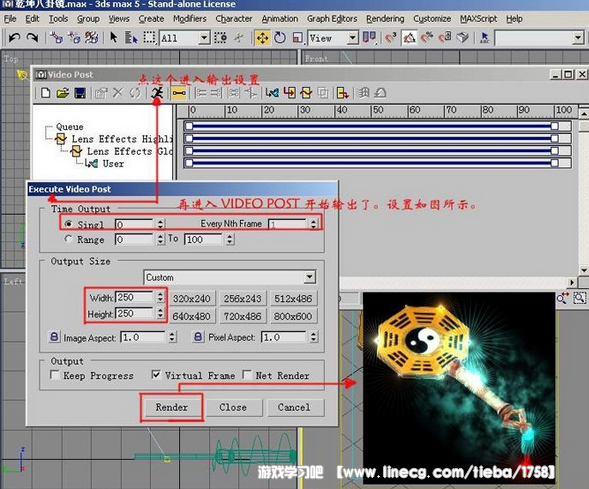589x489 pixels.
Task: Activate Select and Rotate tool
Action: coord(280,38)
